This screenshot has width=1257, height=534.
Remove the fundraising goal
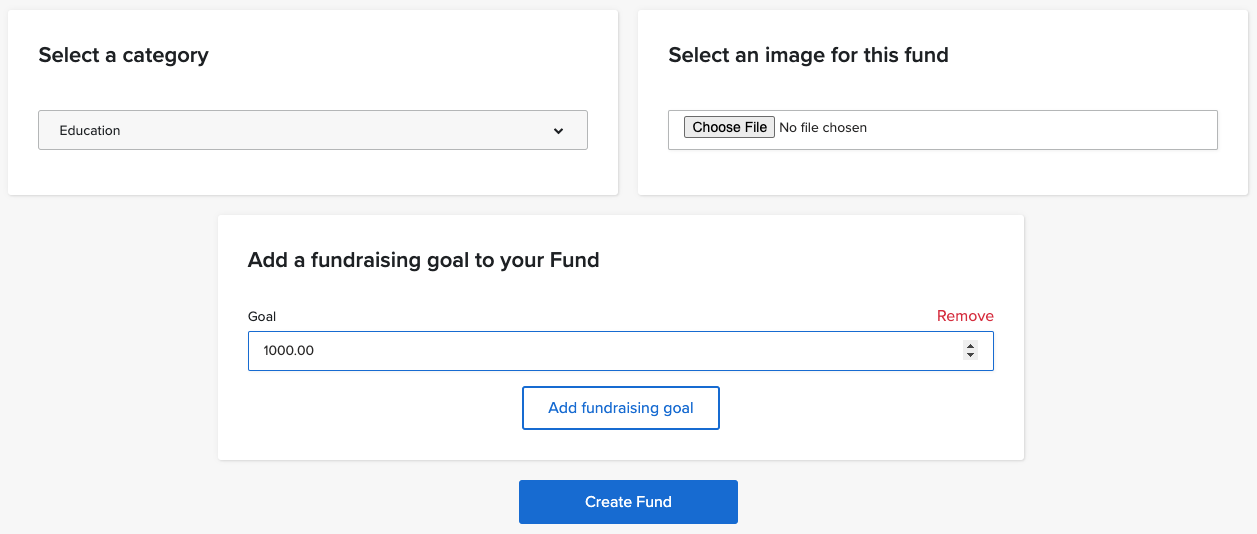coord(965,316)
